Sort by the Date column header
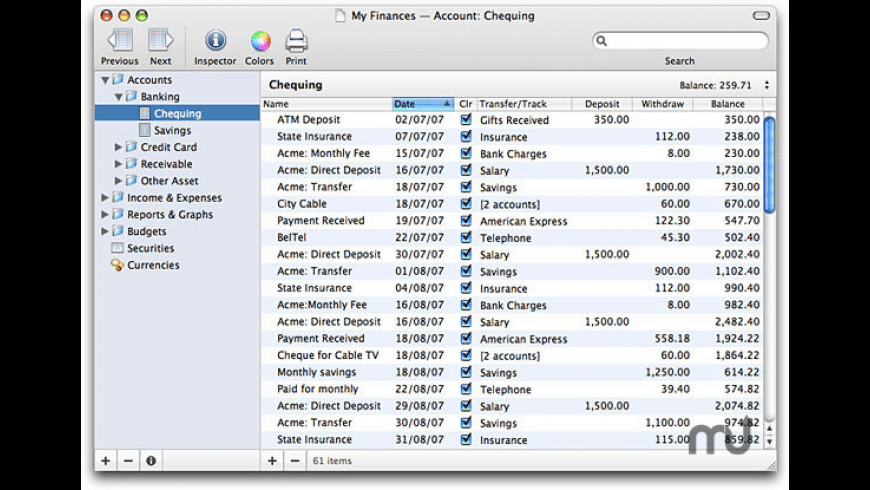The width and height of the screenshot is (870, 490). [423, 104]
